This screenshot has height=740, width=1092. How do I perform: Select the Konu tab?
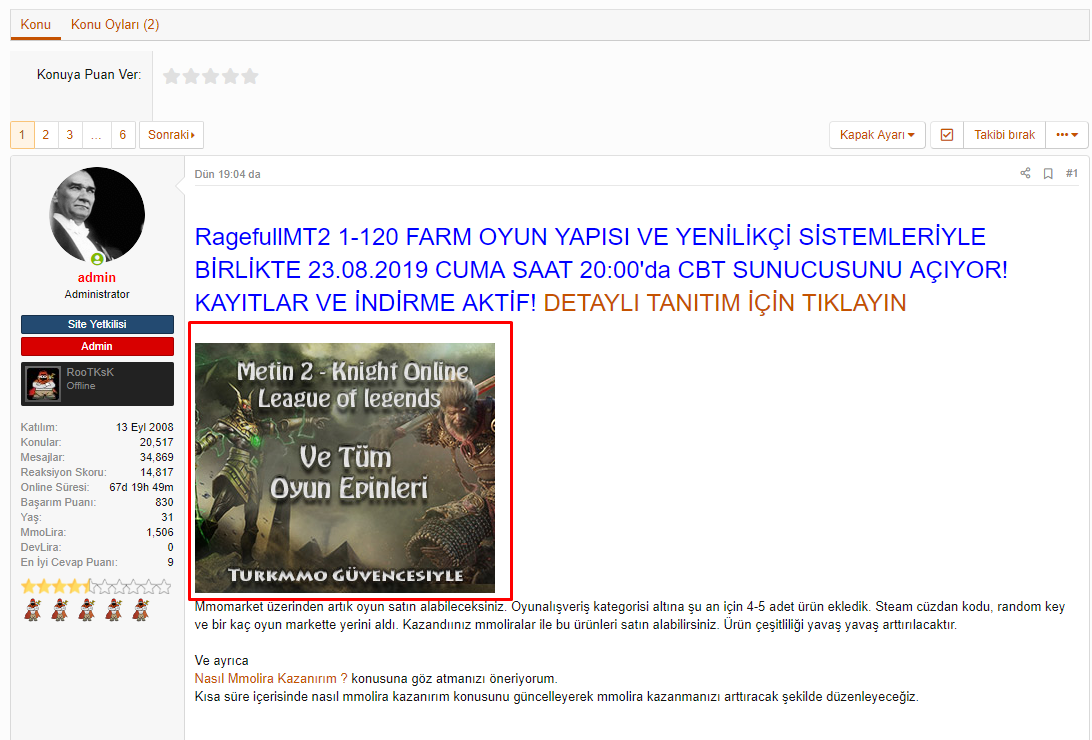[35, 24]
